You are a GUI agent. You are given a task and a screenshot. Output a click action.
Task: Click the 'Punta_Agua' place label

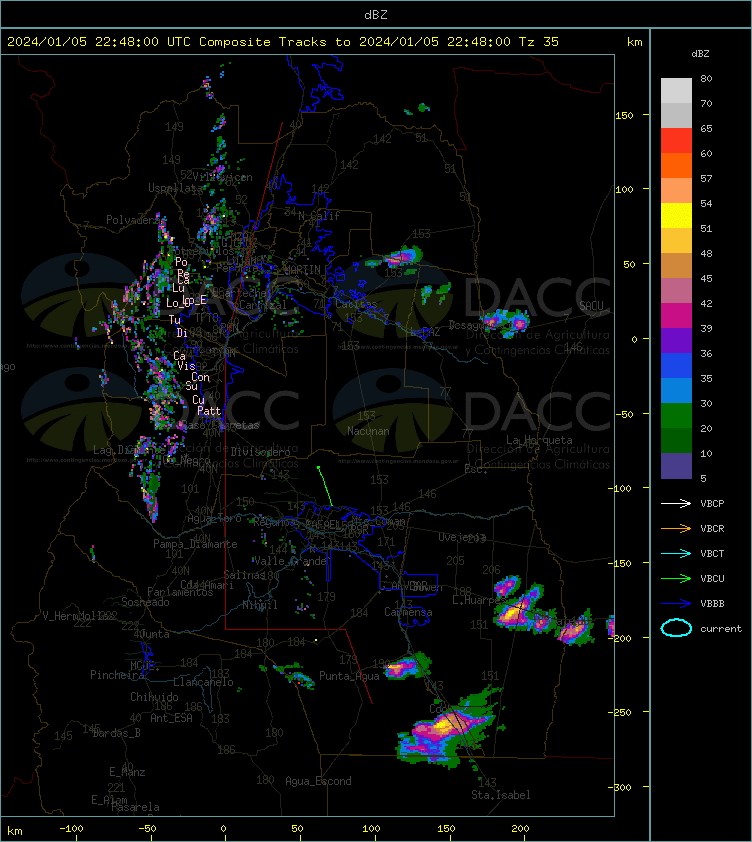click(349, 676)
